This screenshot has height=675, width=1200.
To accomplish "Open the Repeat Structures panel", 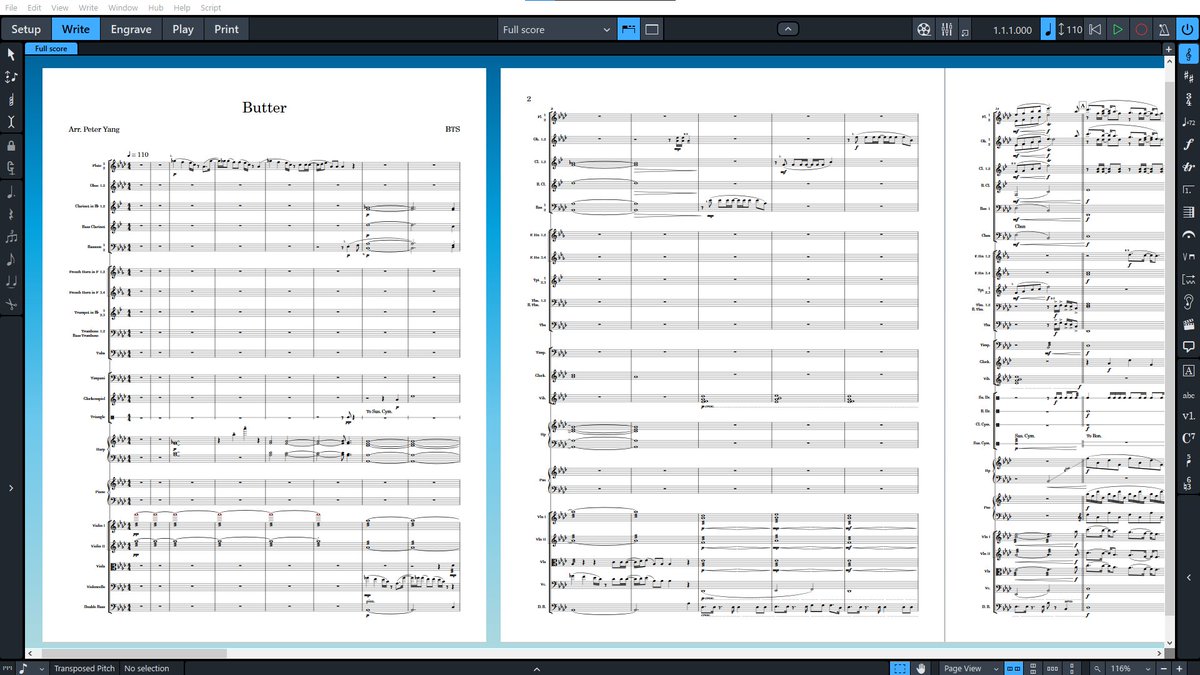I will (1188, 189).
